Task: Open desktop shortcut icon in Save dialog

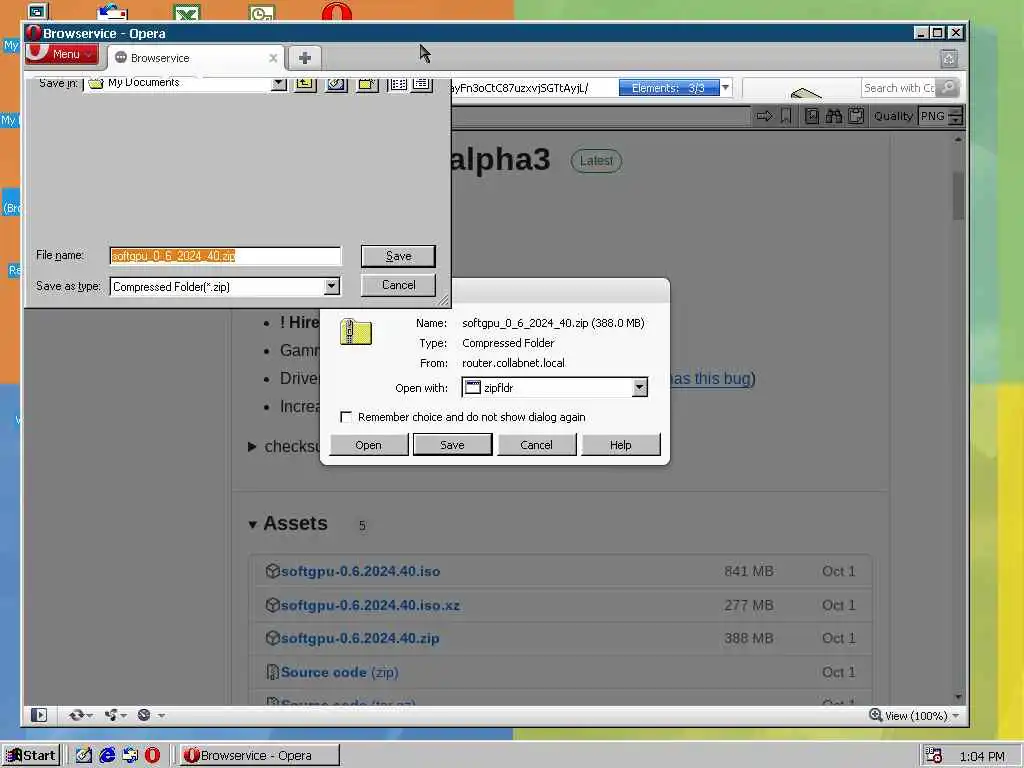Action: (336, 84)
